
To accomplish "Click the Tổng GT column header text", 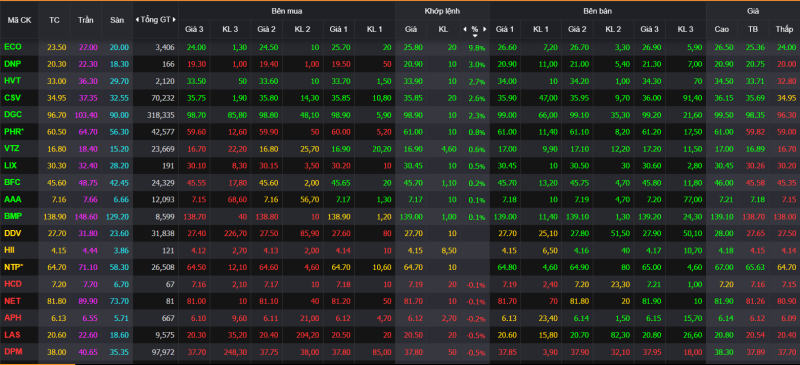I will [156, 20].
